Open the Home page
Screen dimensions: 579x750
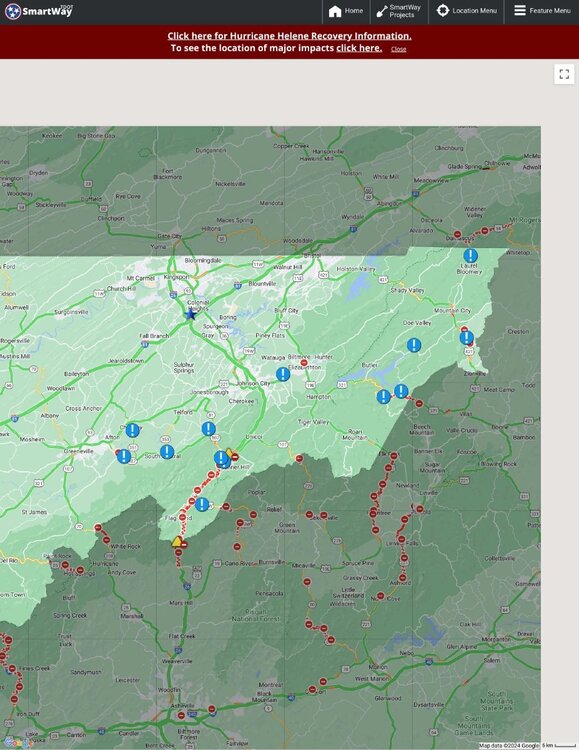(345, 11)
